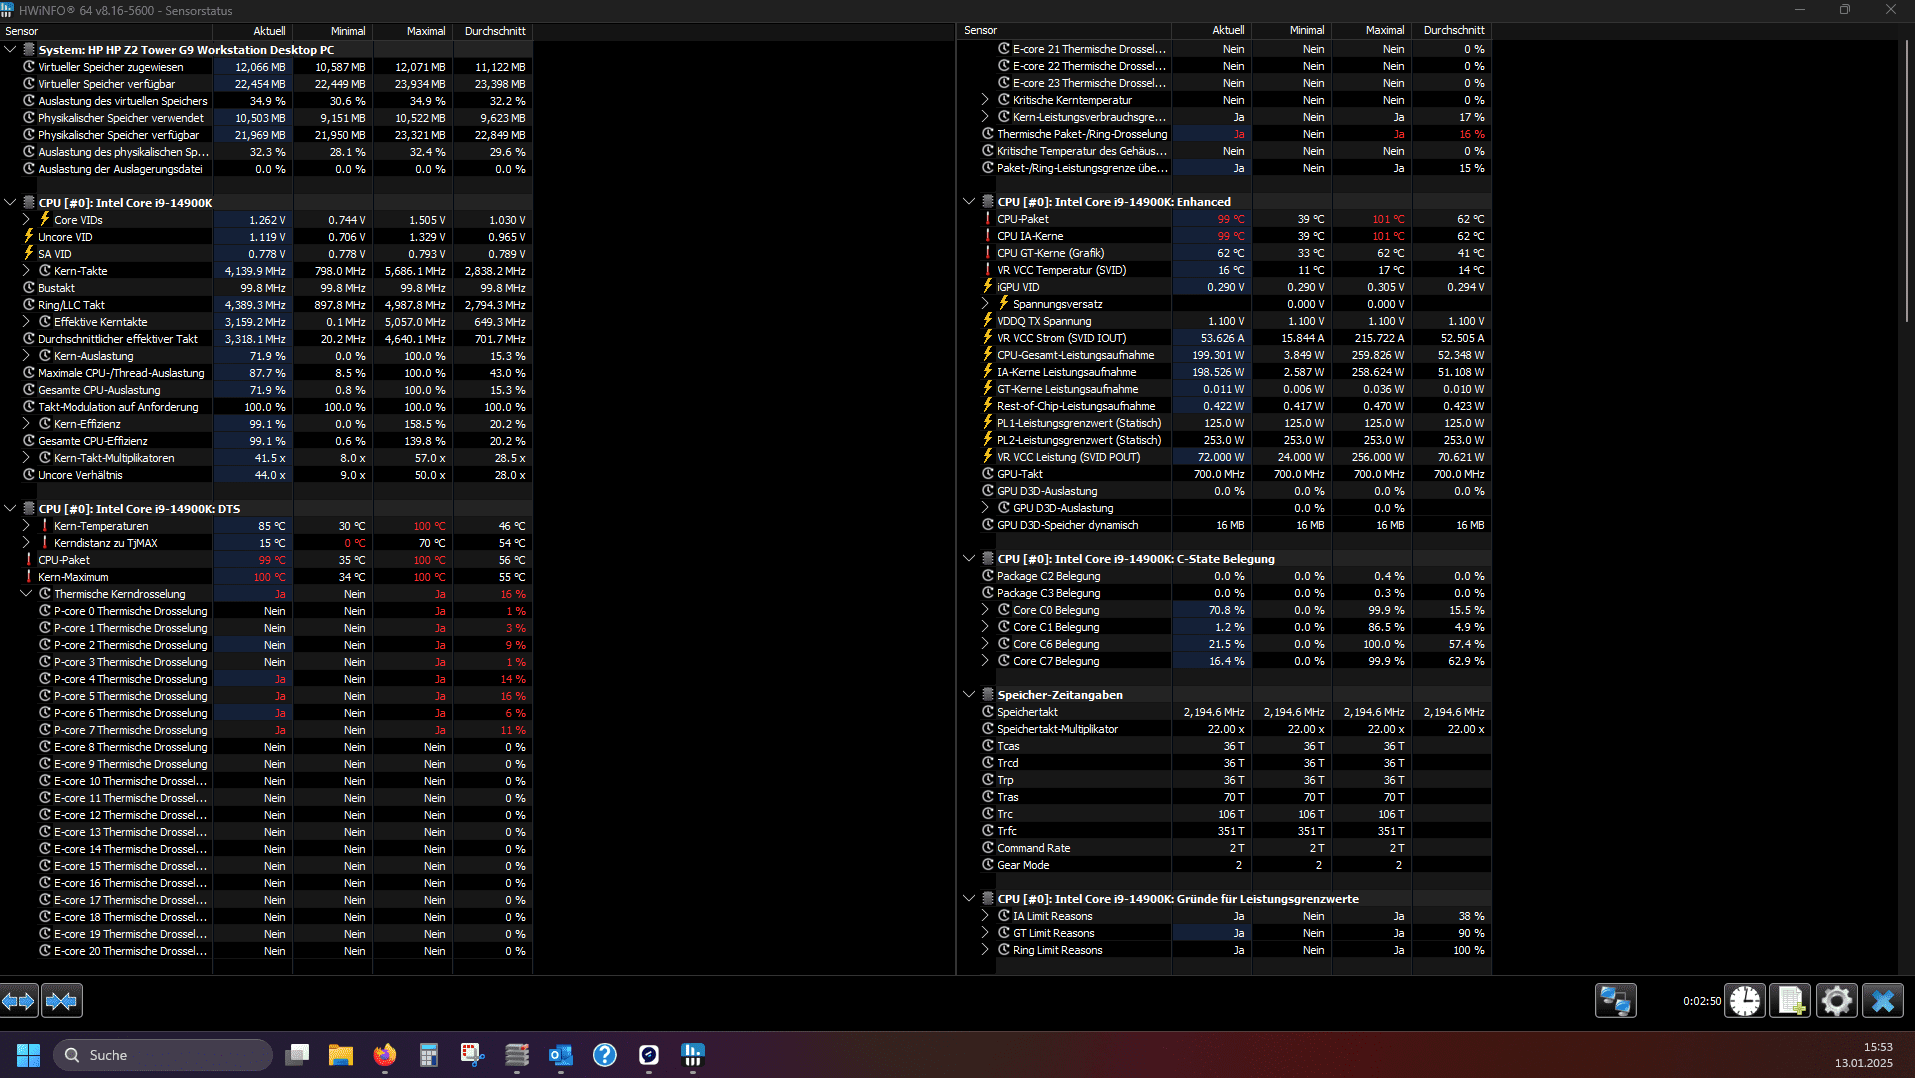Collapse the Enhanced CPU section

[969, 201]
